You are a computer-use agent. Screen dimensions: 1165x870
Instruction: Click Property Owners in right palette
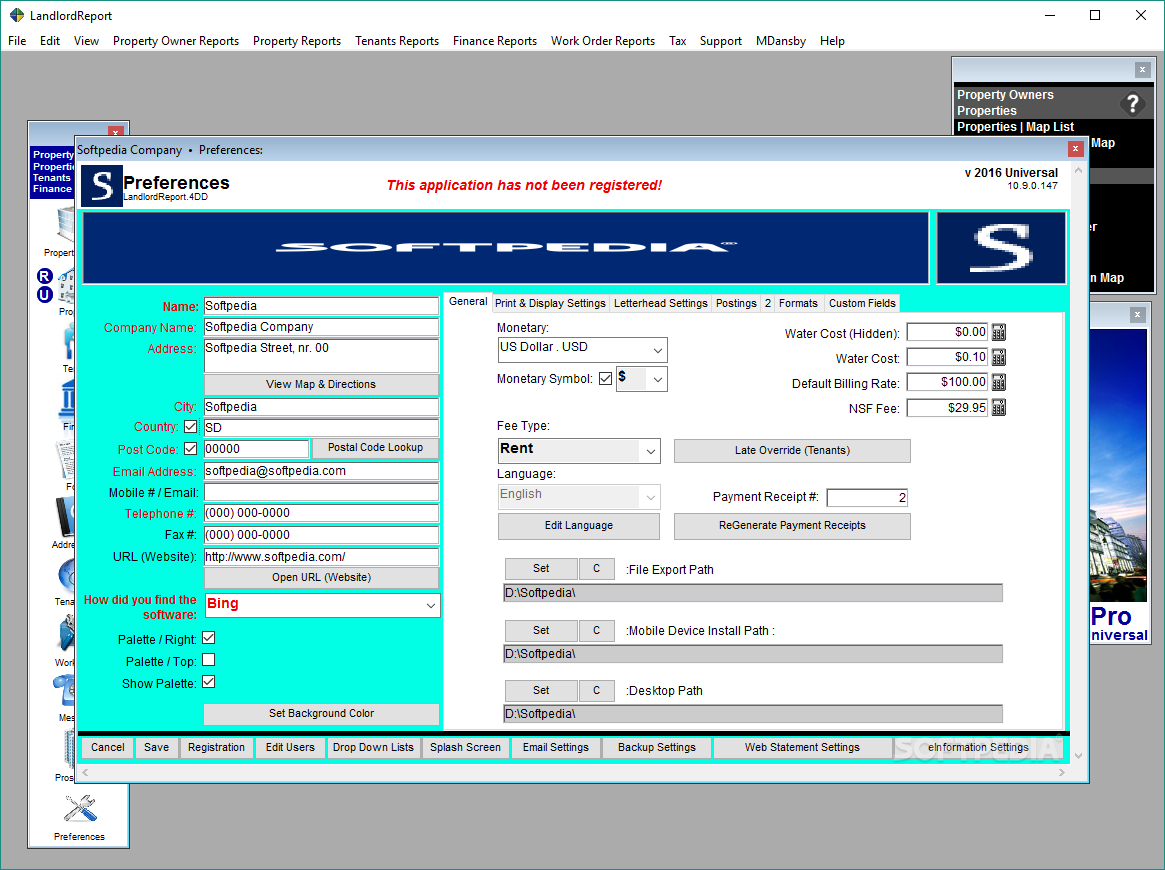[1005, 95]
